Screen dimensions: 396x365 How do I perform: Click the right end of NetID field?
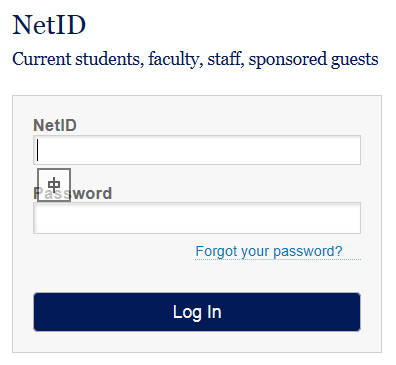[x=350, y=150]
